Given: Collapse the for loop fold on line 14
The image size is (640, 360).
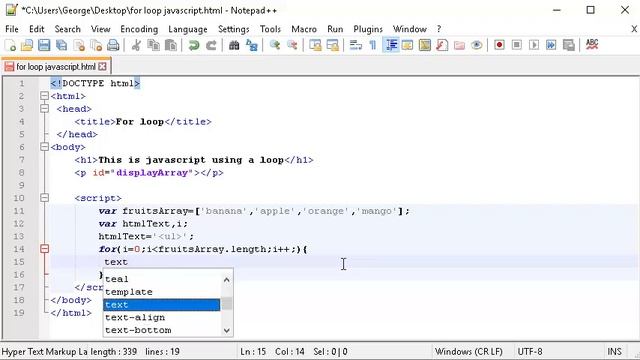Looking at the screenshot, I should tap(44, 249).
